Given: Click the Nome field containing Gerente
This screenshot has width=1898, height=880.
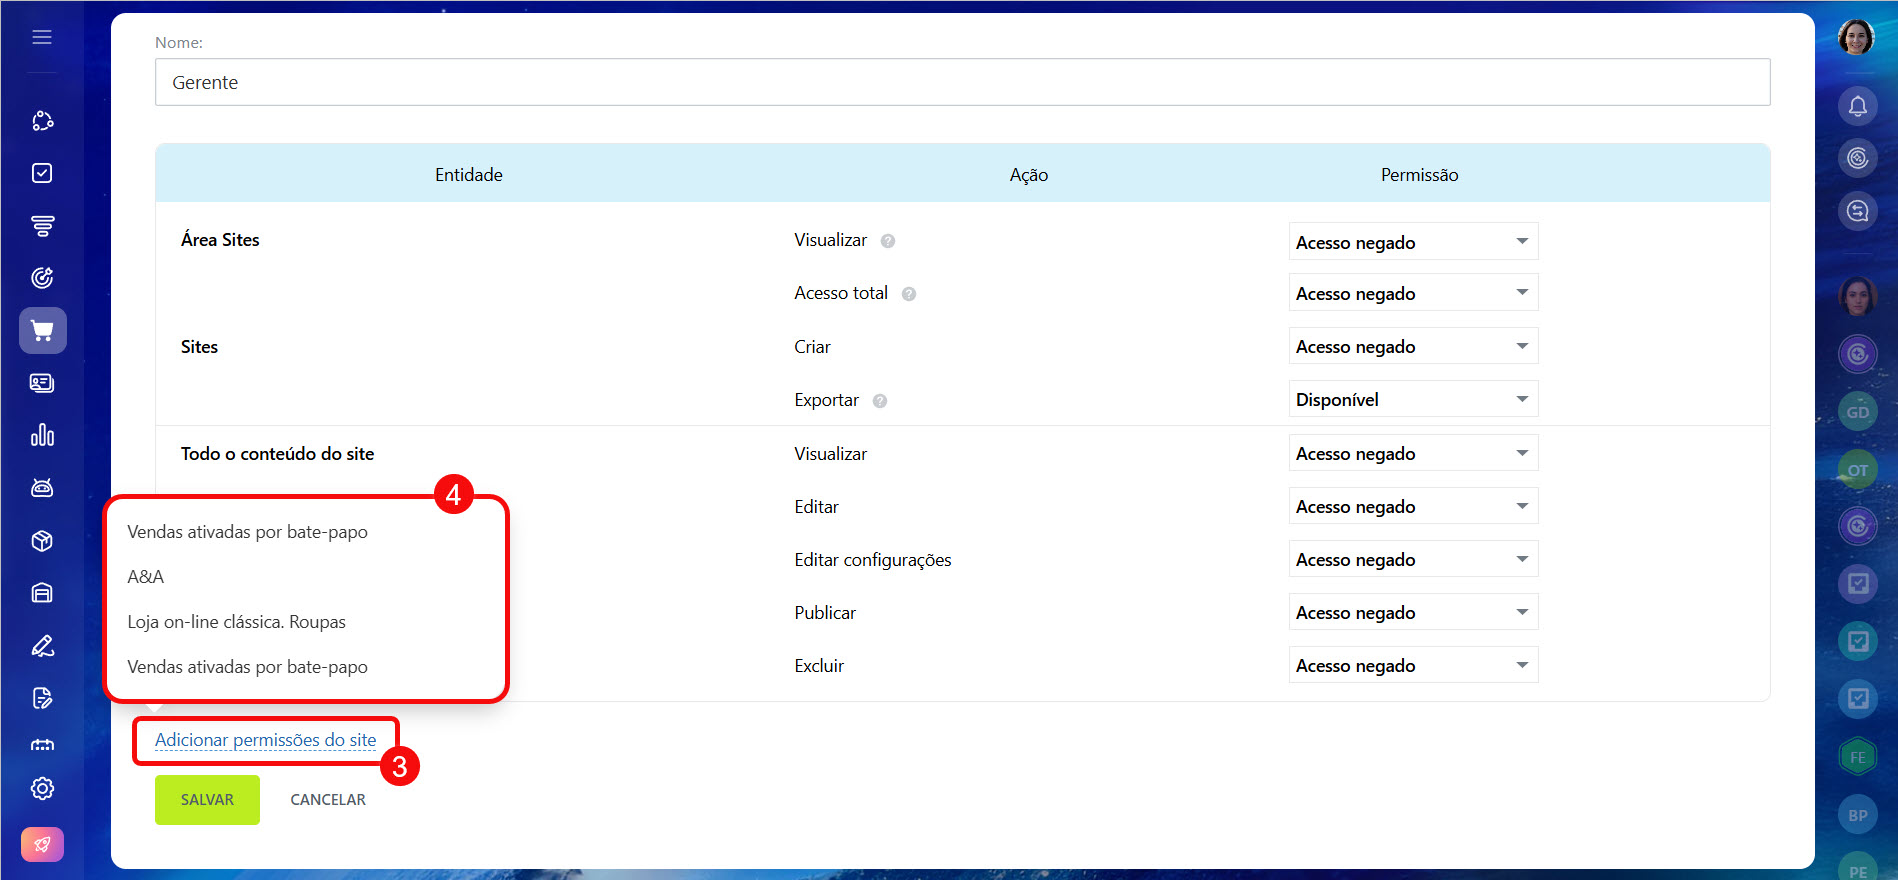Looking at the screenshot, I should click(962, 82).
